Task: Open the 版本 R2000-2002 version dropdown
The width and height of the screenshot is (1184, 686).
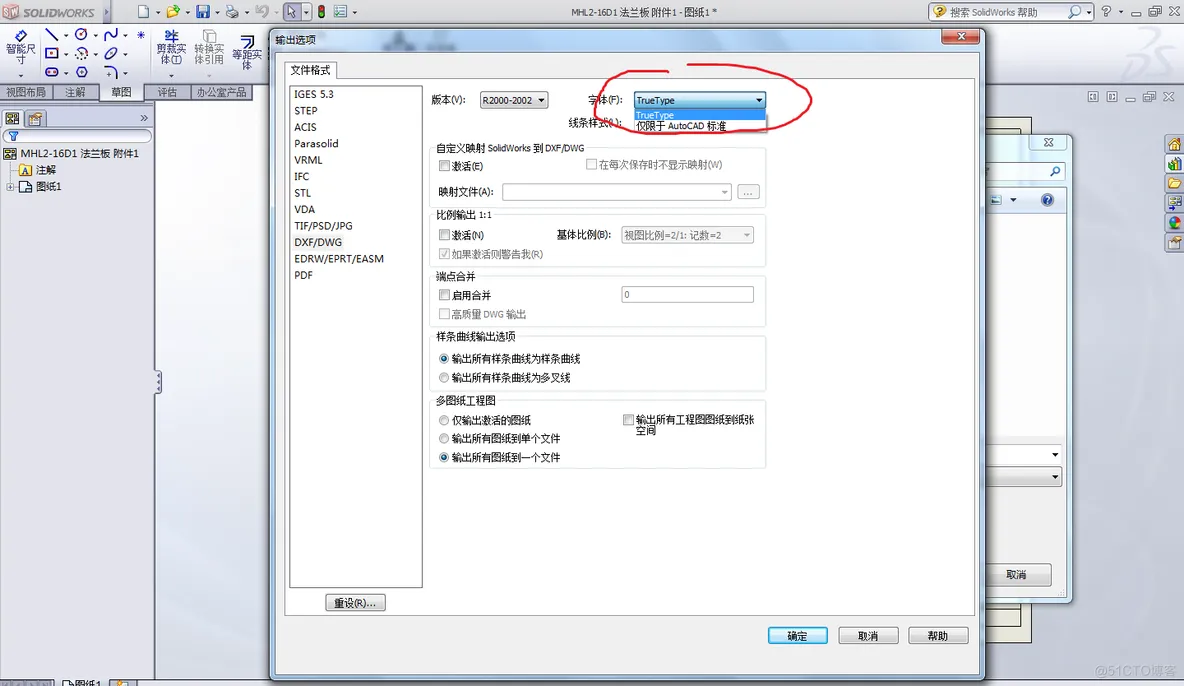Action: pos(513,100)
